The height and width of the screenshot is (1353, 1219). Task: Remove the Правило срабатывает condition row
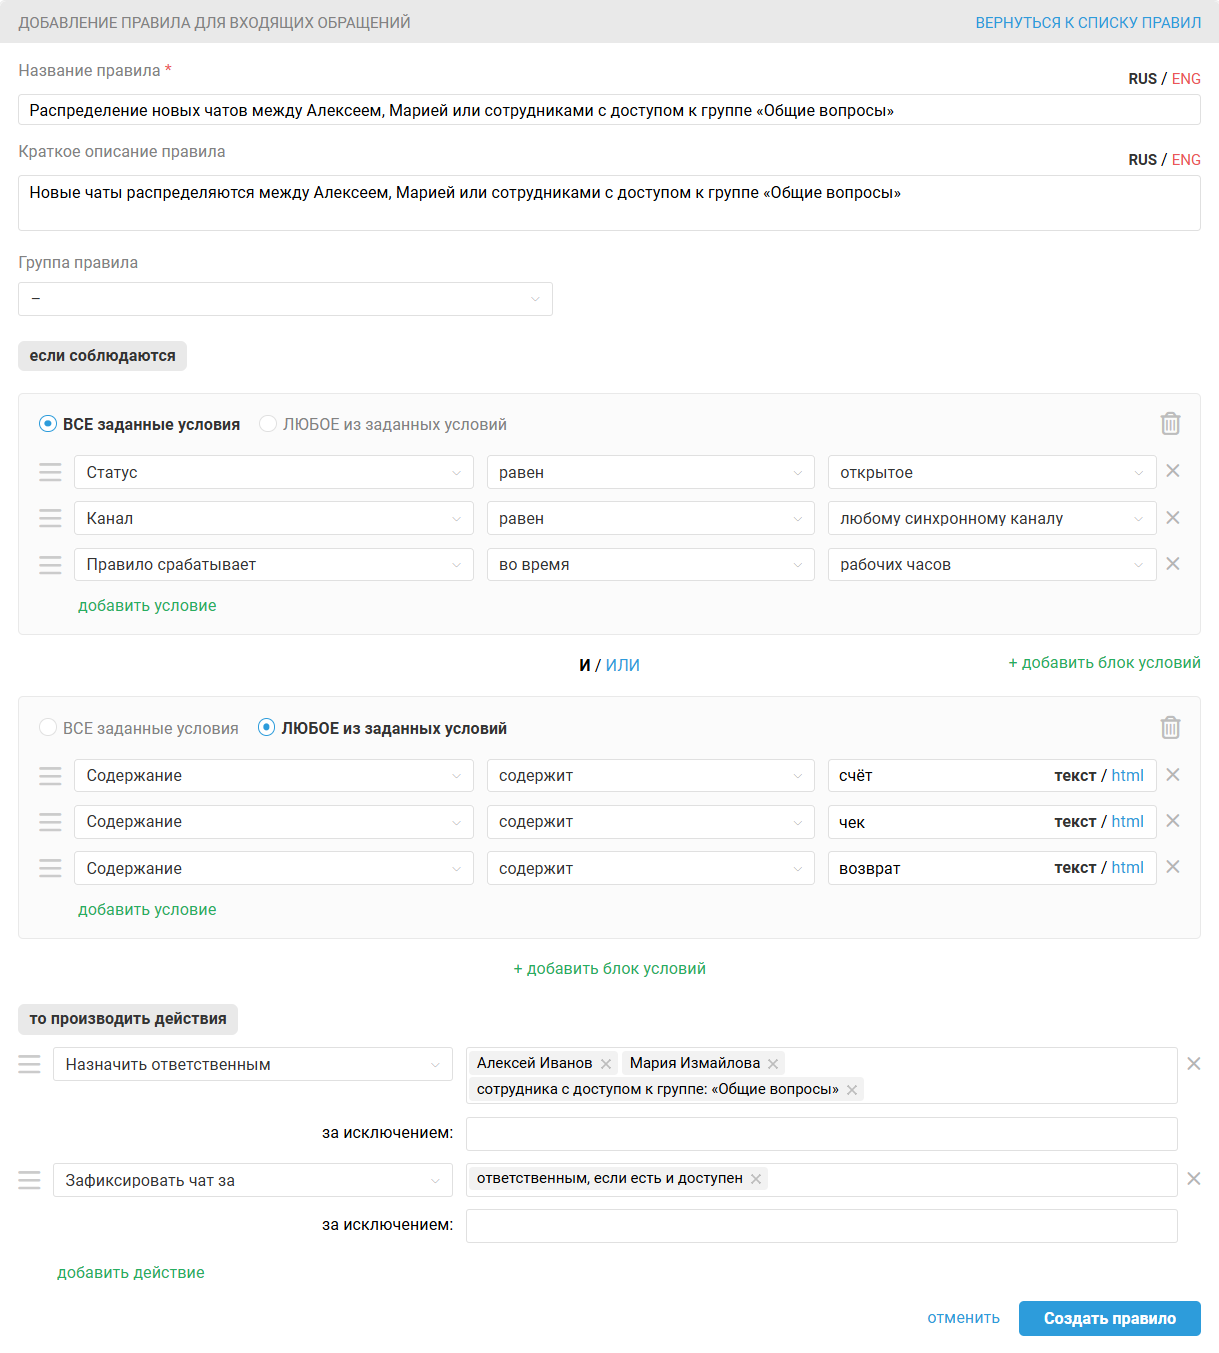pyautogui.click(x=1173, y=564)
